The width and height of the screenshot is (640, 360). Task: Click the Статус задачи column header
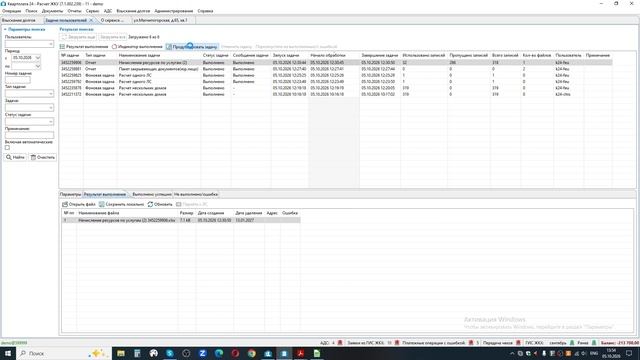216,55
